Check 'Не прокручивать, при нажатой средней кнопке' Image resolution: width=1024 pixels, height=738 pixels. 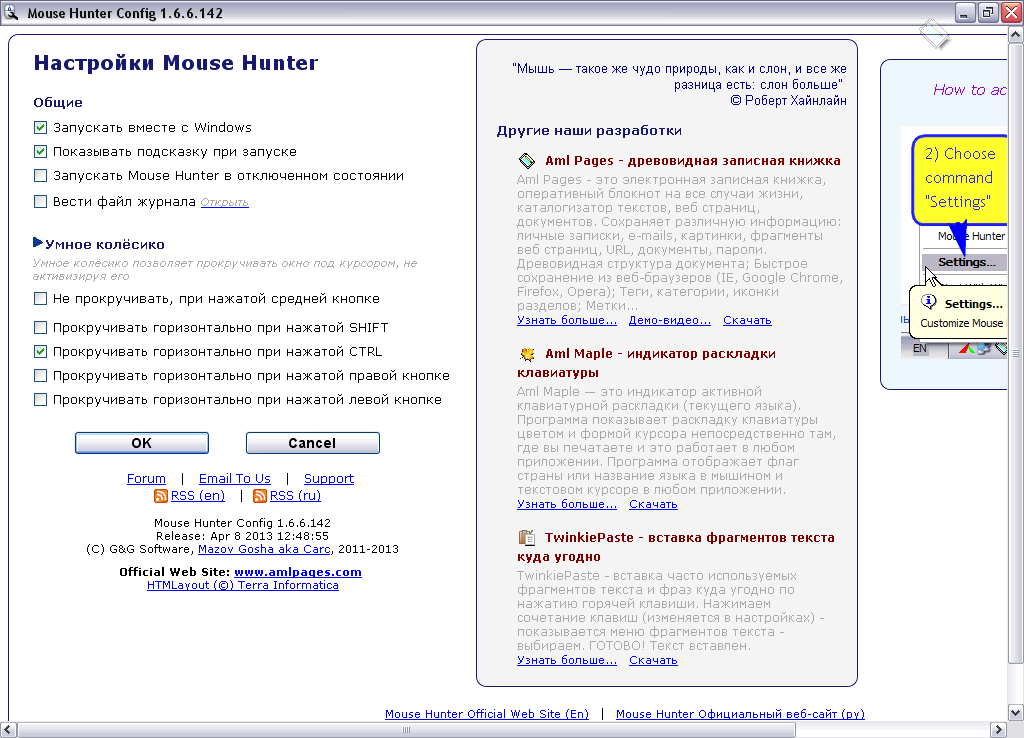pyautogui.click(x=40, y=298)
